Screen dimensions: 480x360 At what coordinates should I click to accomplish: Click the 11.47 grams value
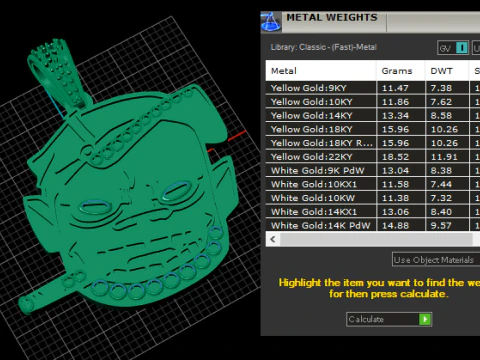click(x=395, y=88)
